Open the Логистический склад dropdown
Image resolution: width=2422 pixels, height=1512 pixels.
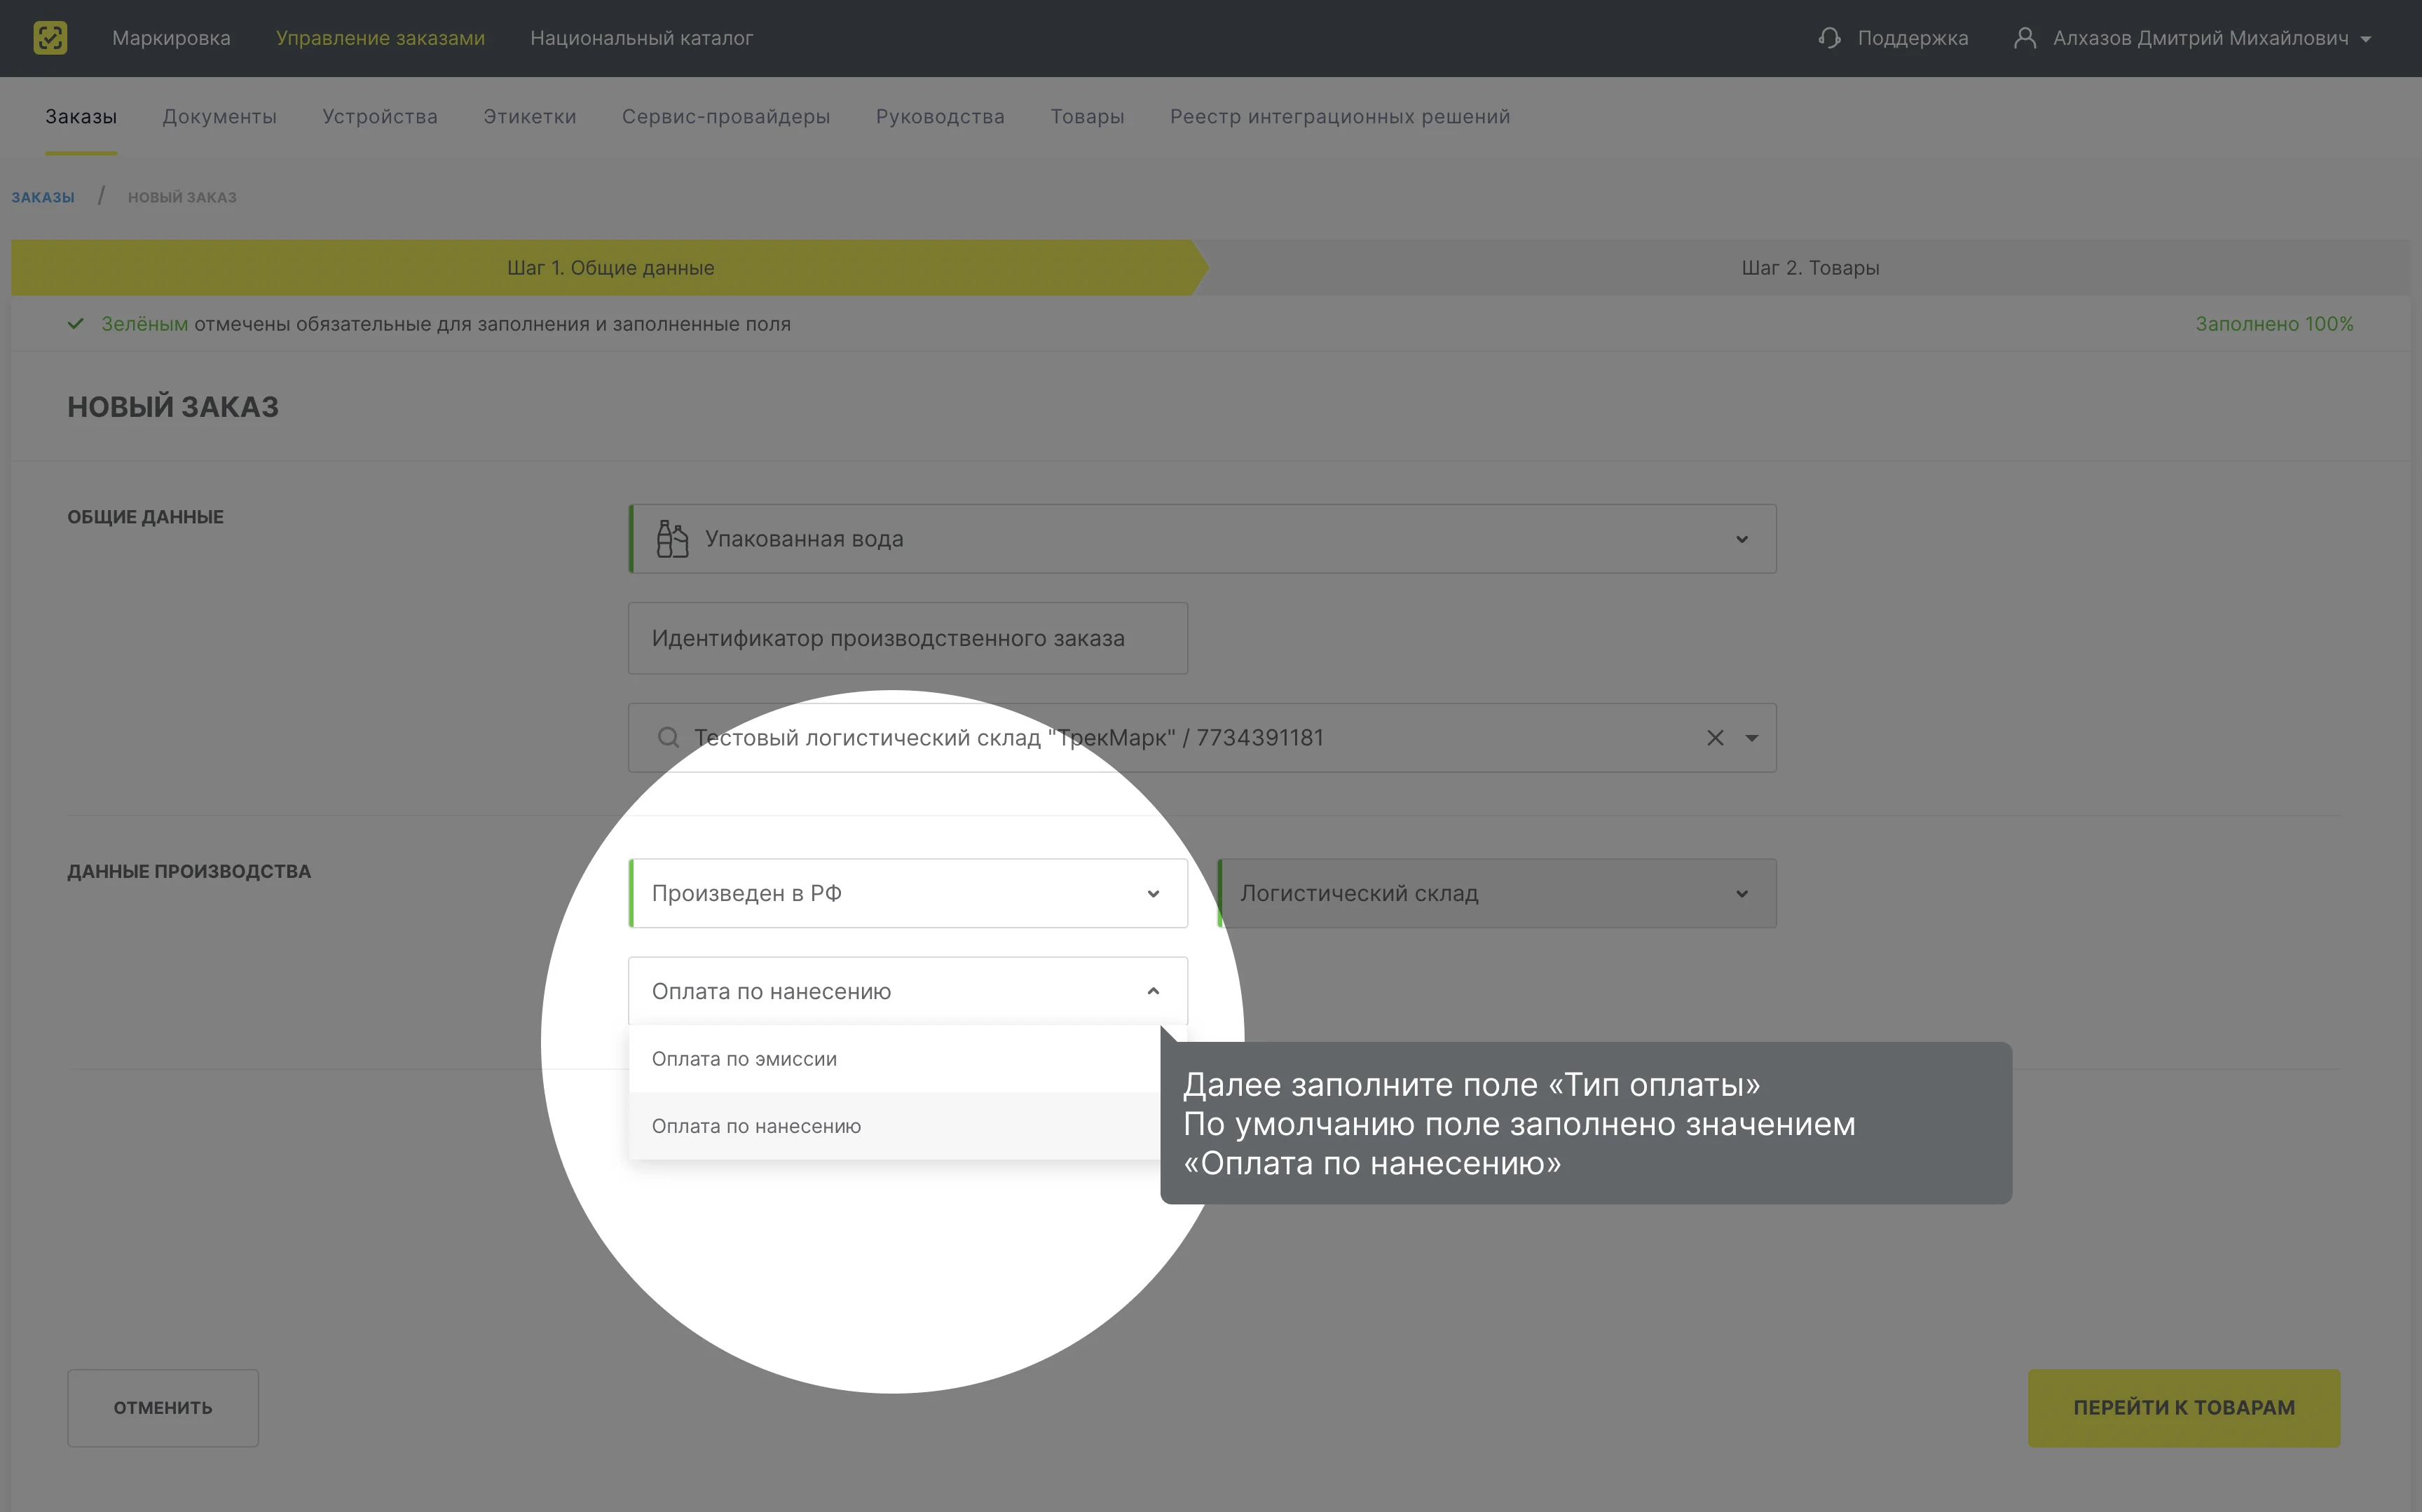(1497, 893)
